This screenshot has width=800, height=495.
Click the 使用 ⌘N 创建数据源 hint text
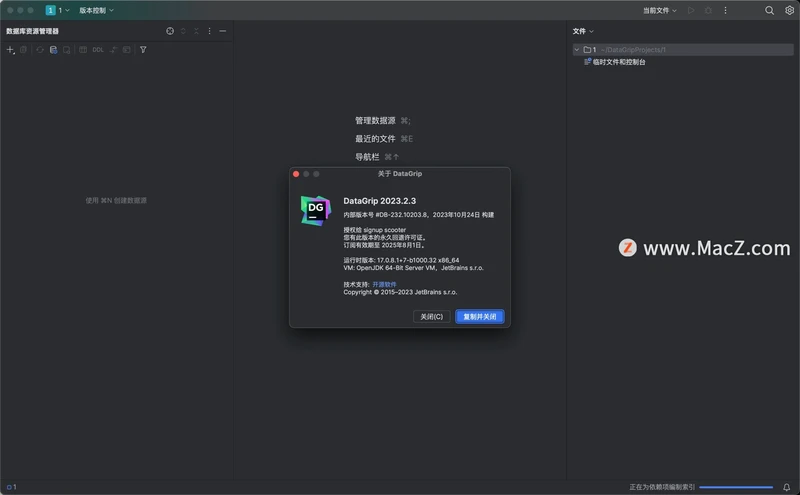(x=116, y=201)
